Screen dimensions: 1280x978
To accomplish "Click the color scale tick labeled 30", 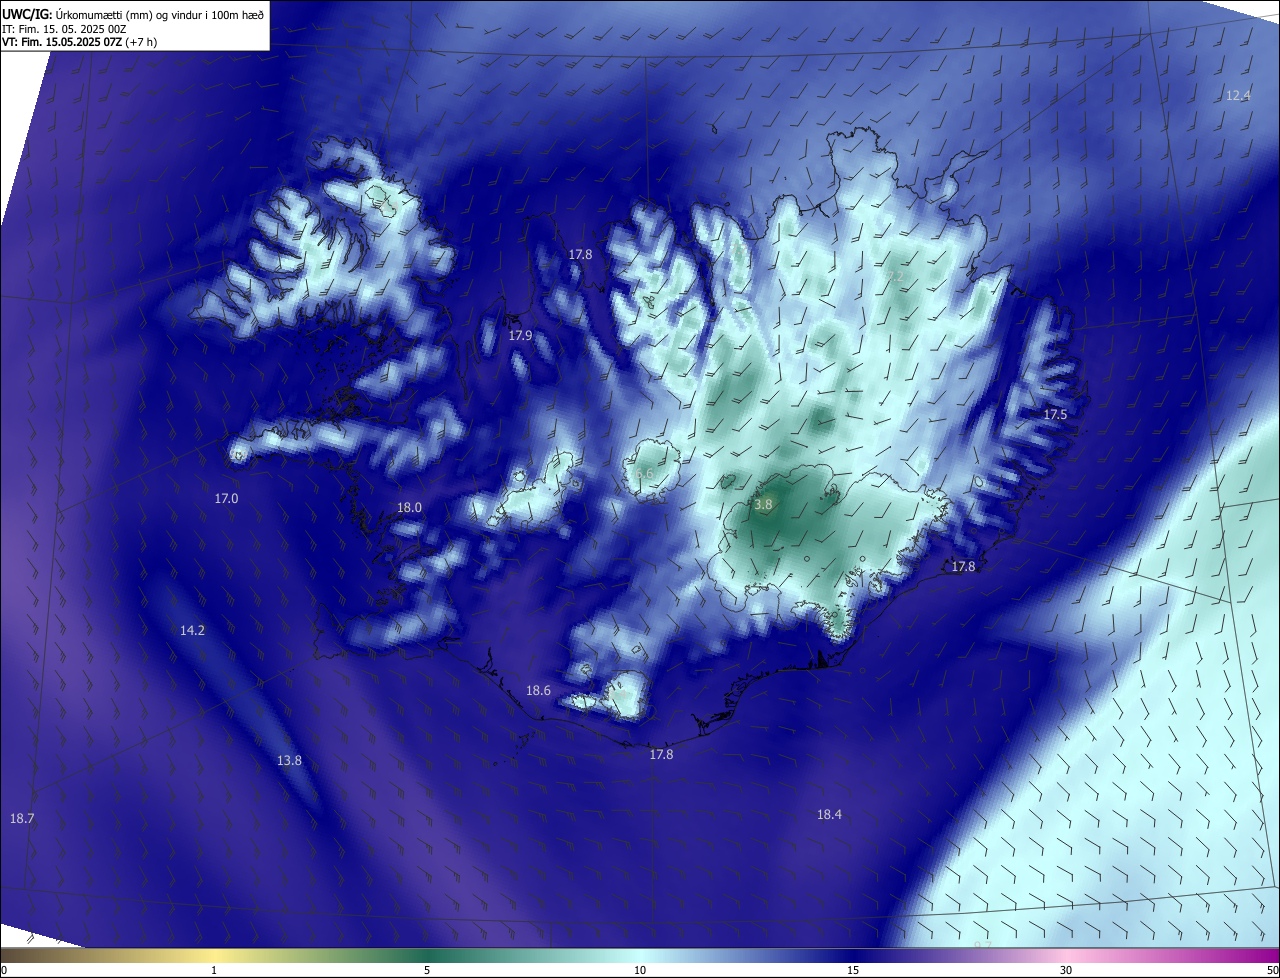I will point(1066,970).
